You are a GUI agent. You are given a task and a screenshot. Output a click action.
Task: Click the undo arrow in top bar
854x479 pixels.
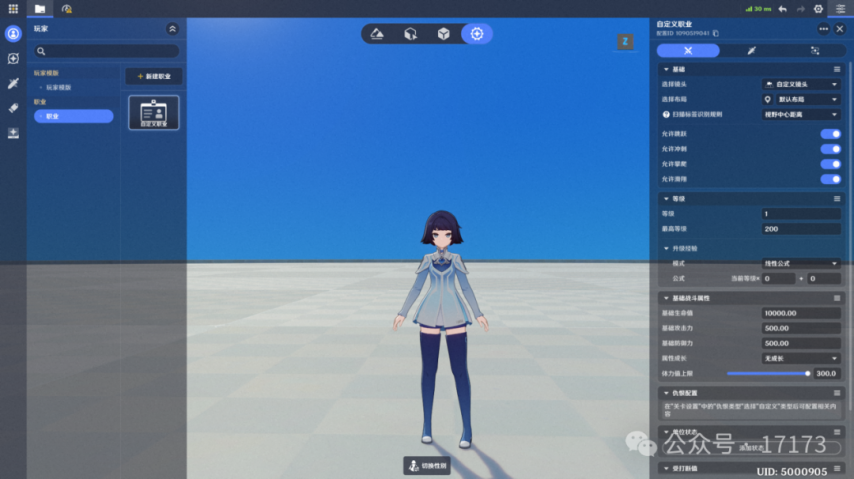(x=782, y=8)
